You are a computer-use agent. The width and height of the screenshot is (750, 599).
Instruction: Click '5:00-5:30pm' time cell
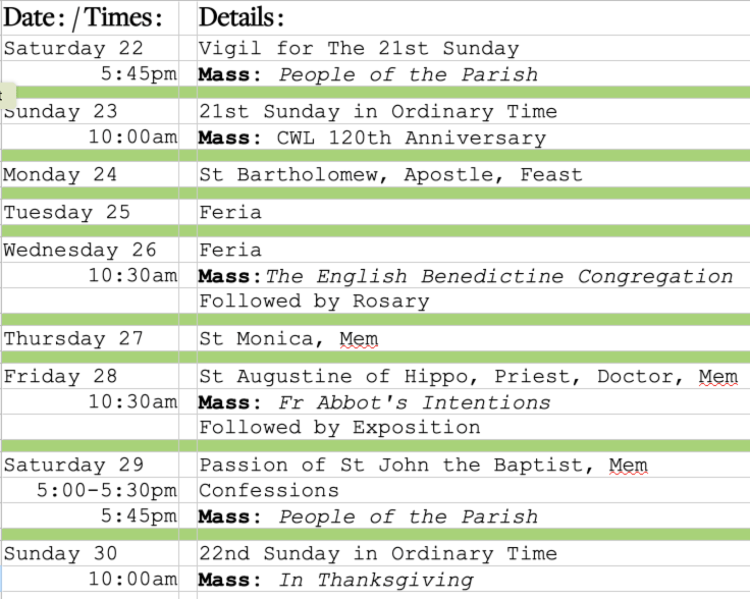click(90, 490)
